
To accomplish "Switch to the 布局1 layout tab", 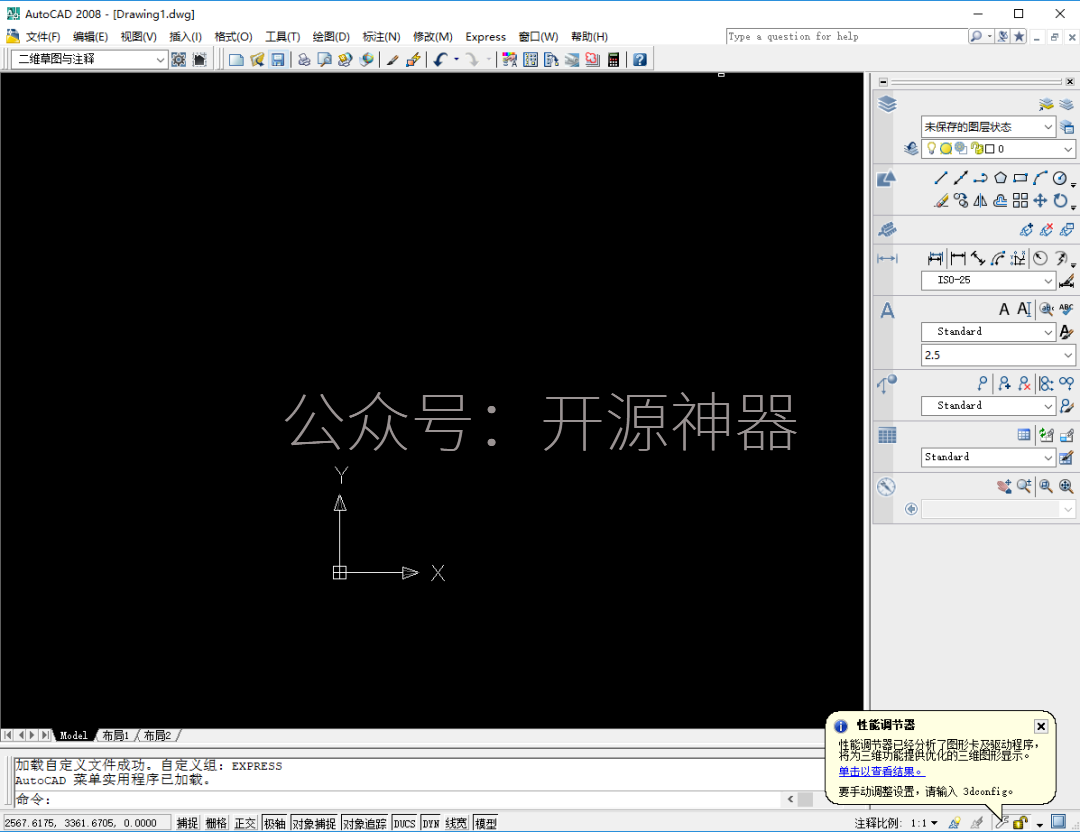I will (x=116, y=736).
